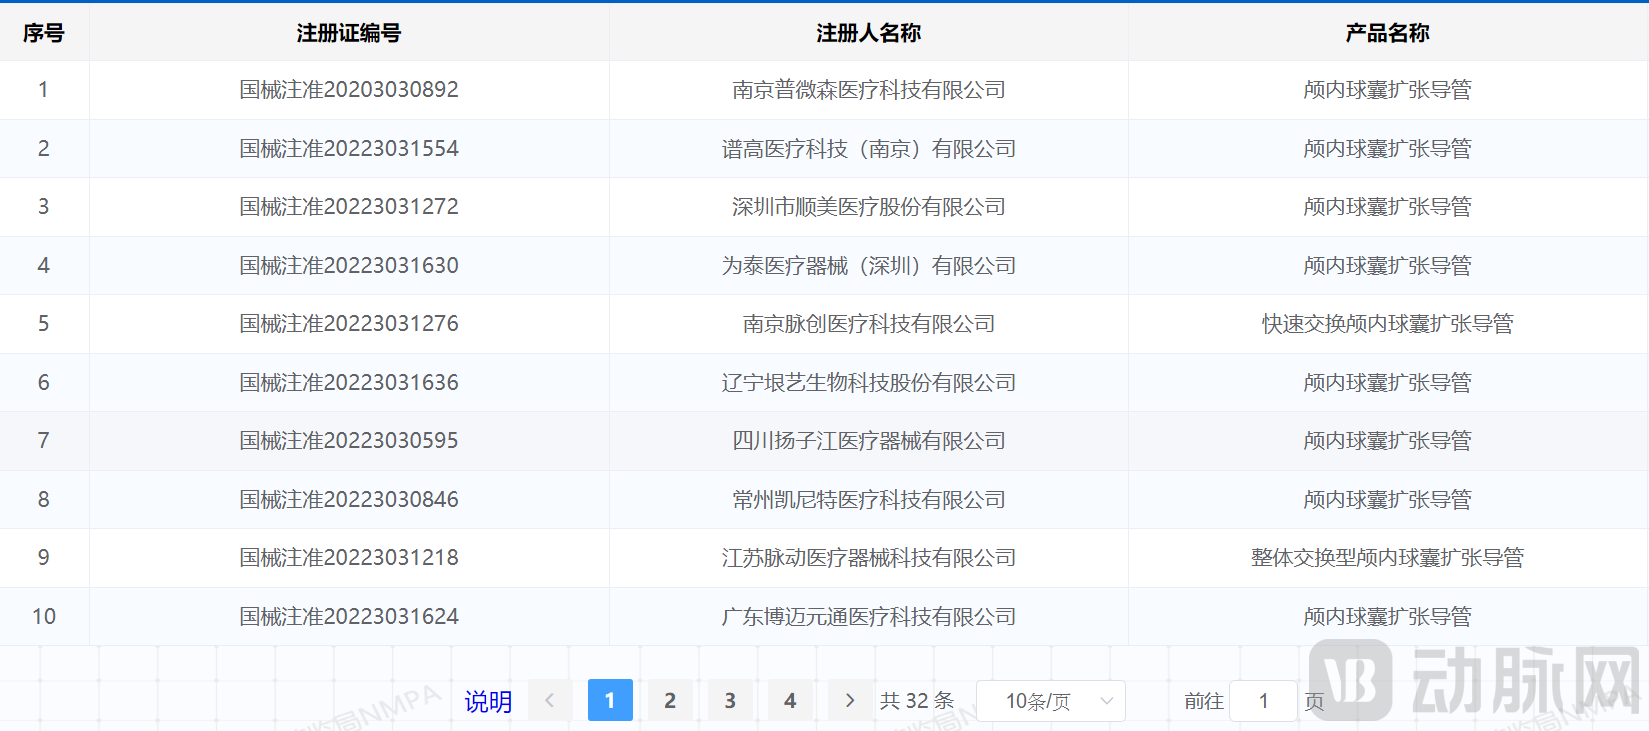Click product 整体交换型颅内球囊扩张导管
1649x731 pixels.
click(x=1387, y=558)
